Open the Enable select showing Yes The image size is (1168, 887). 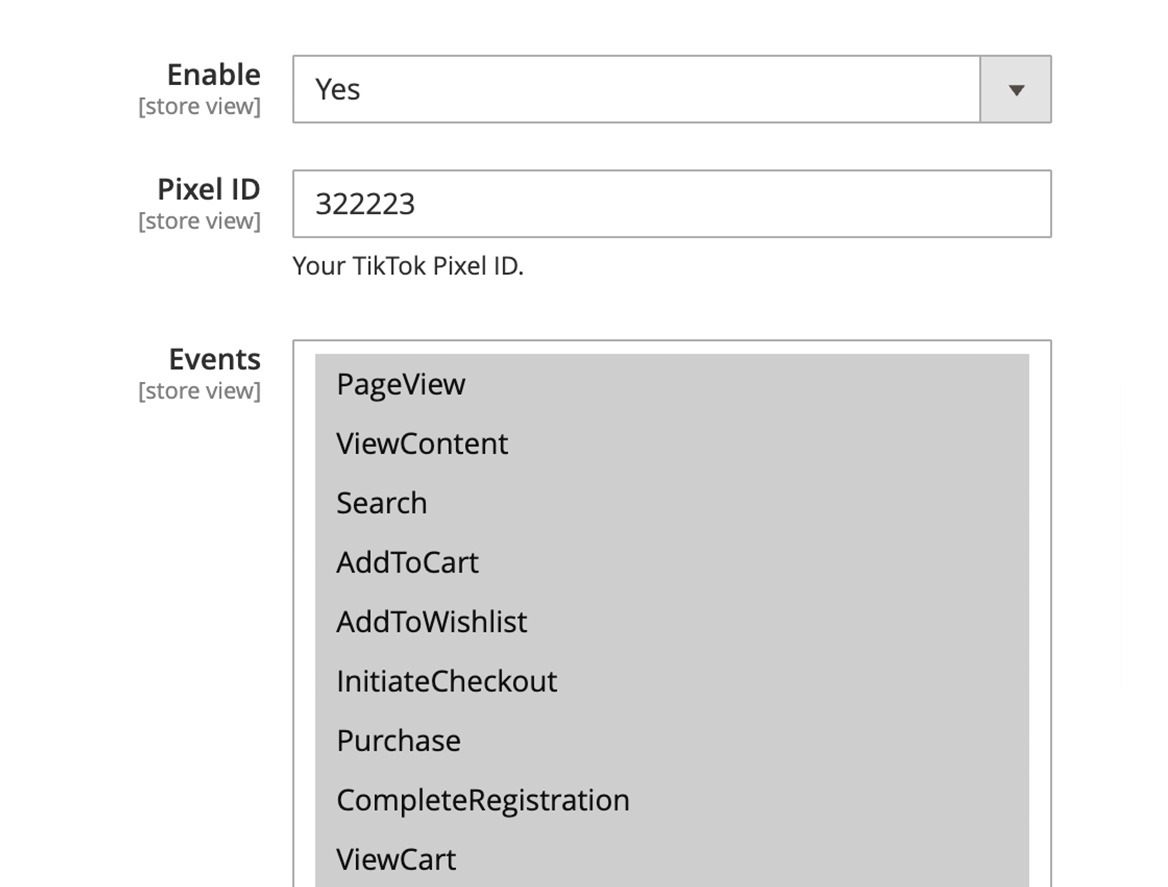pyautogui.click(x=636, y=90)
